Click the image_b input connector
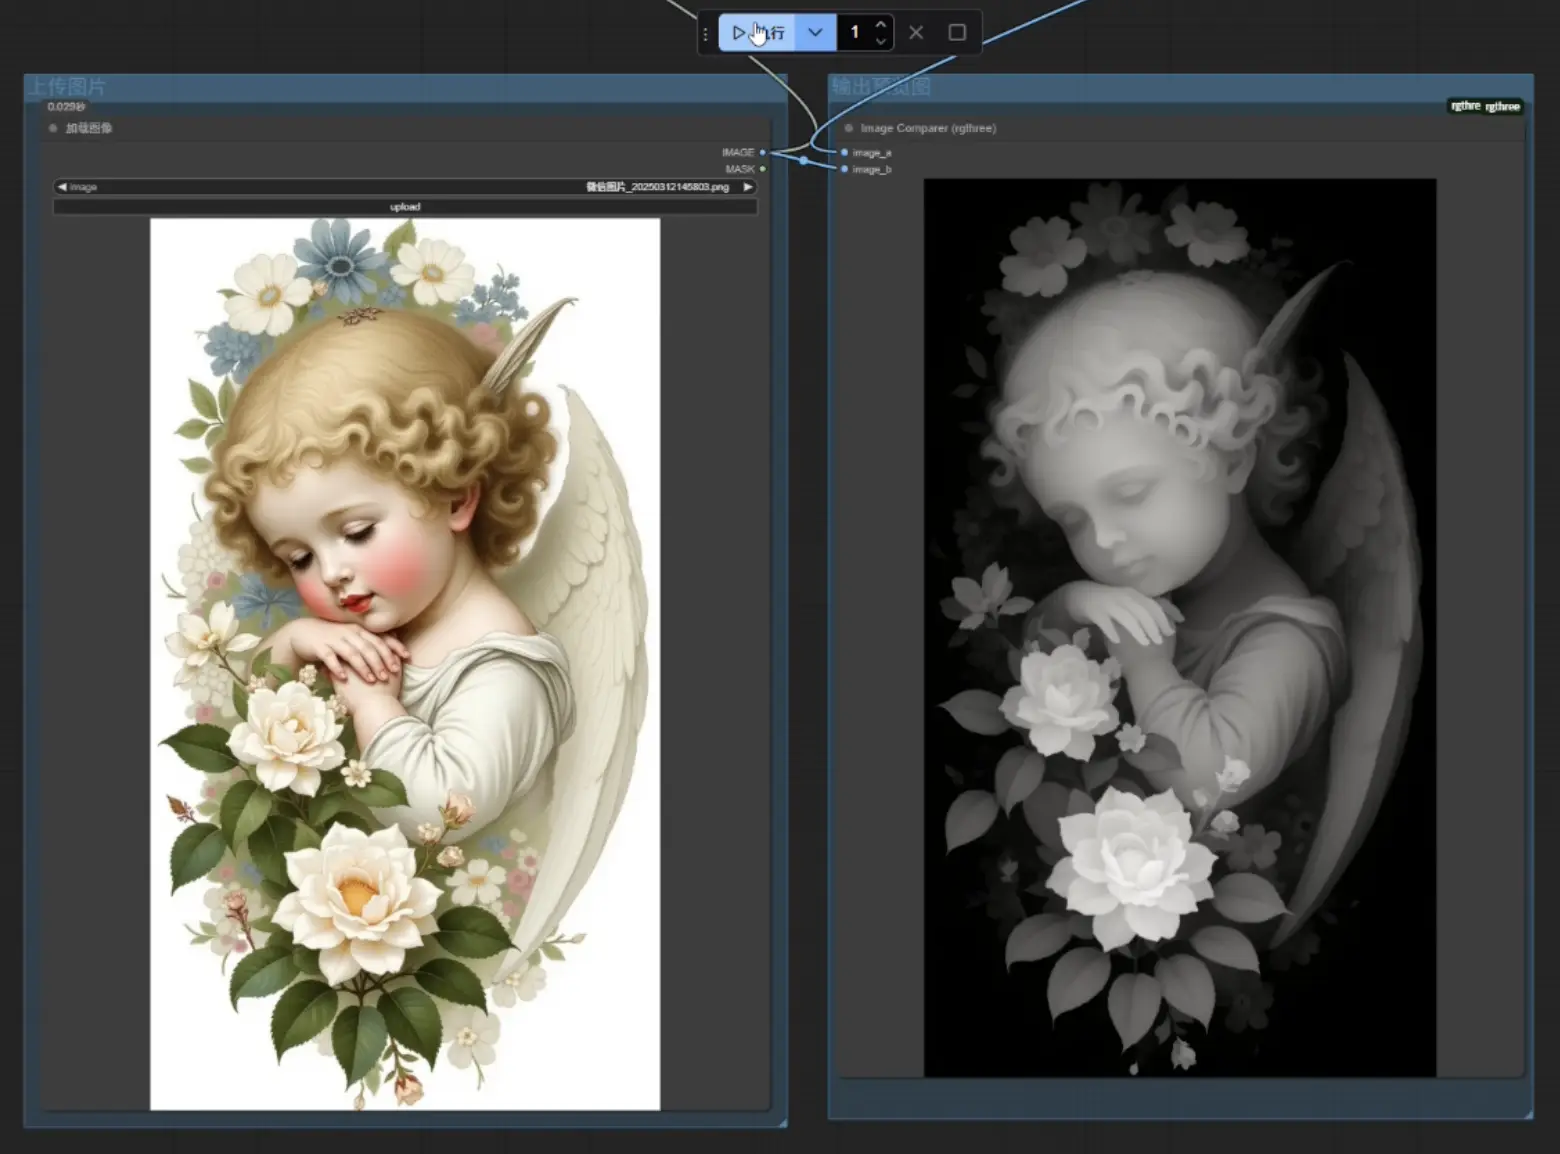This screenshot has width=1560, height=1154. pyautogui.click(x=845, y=169)
